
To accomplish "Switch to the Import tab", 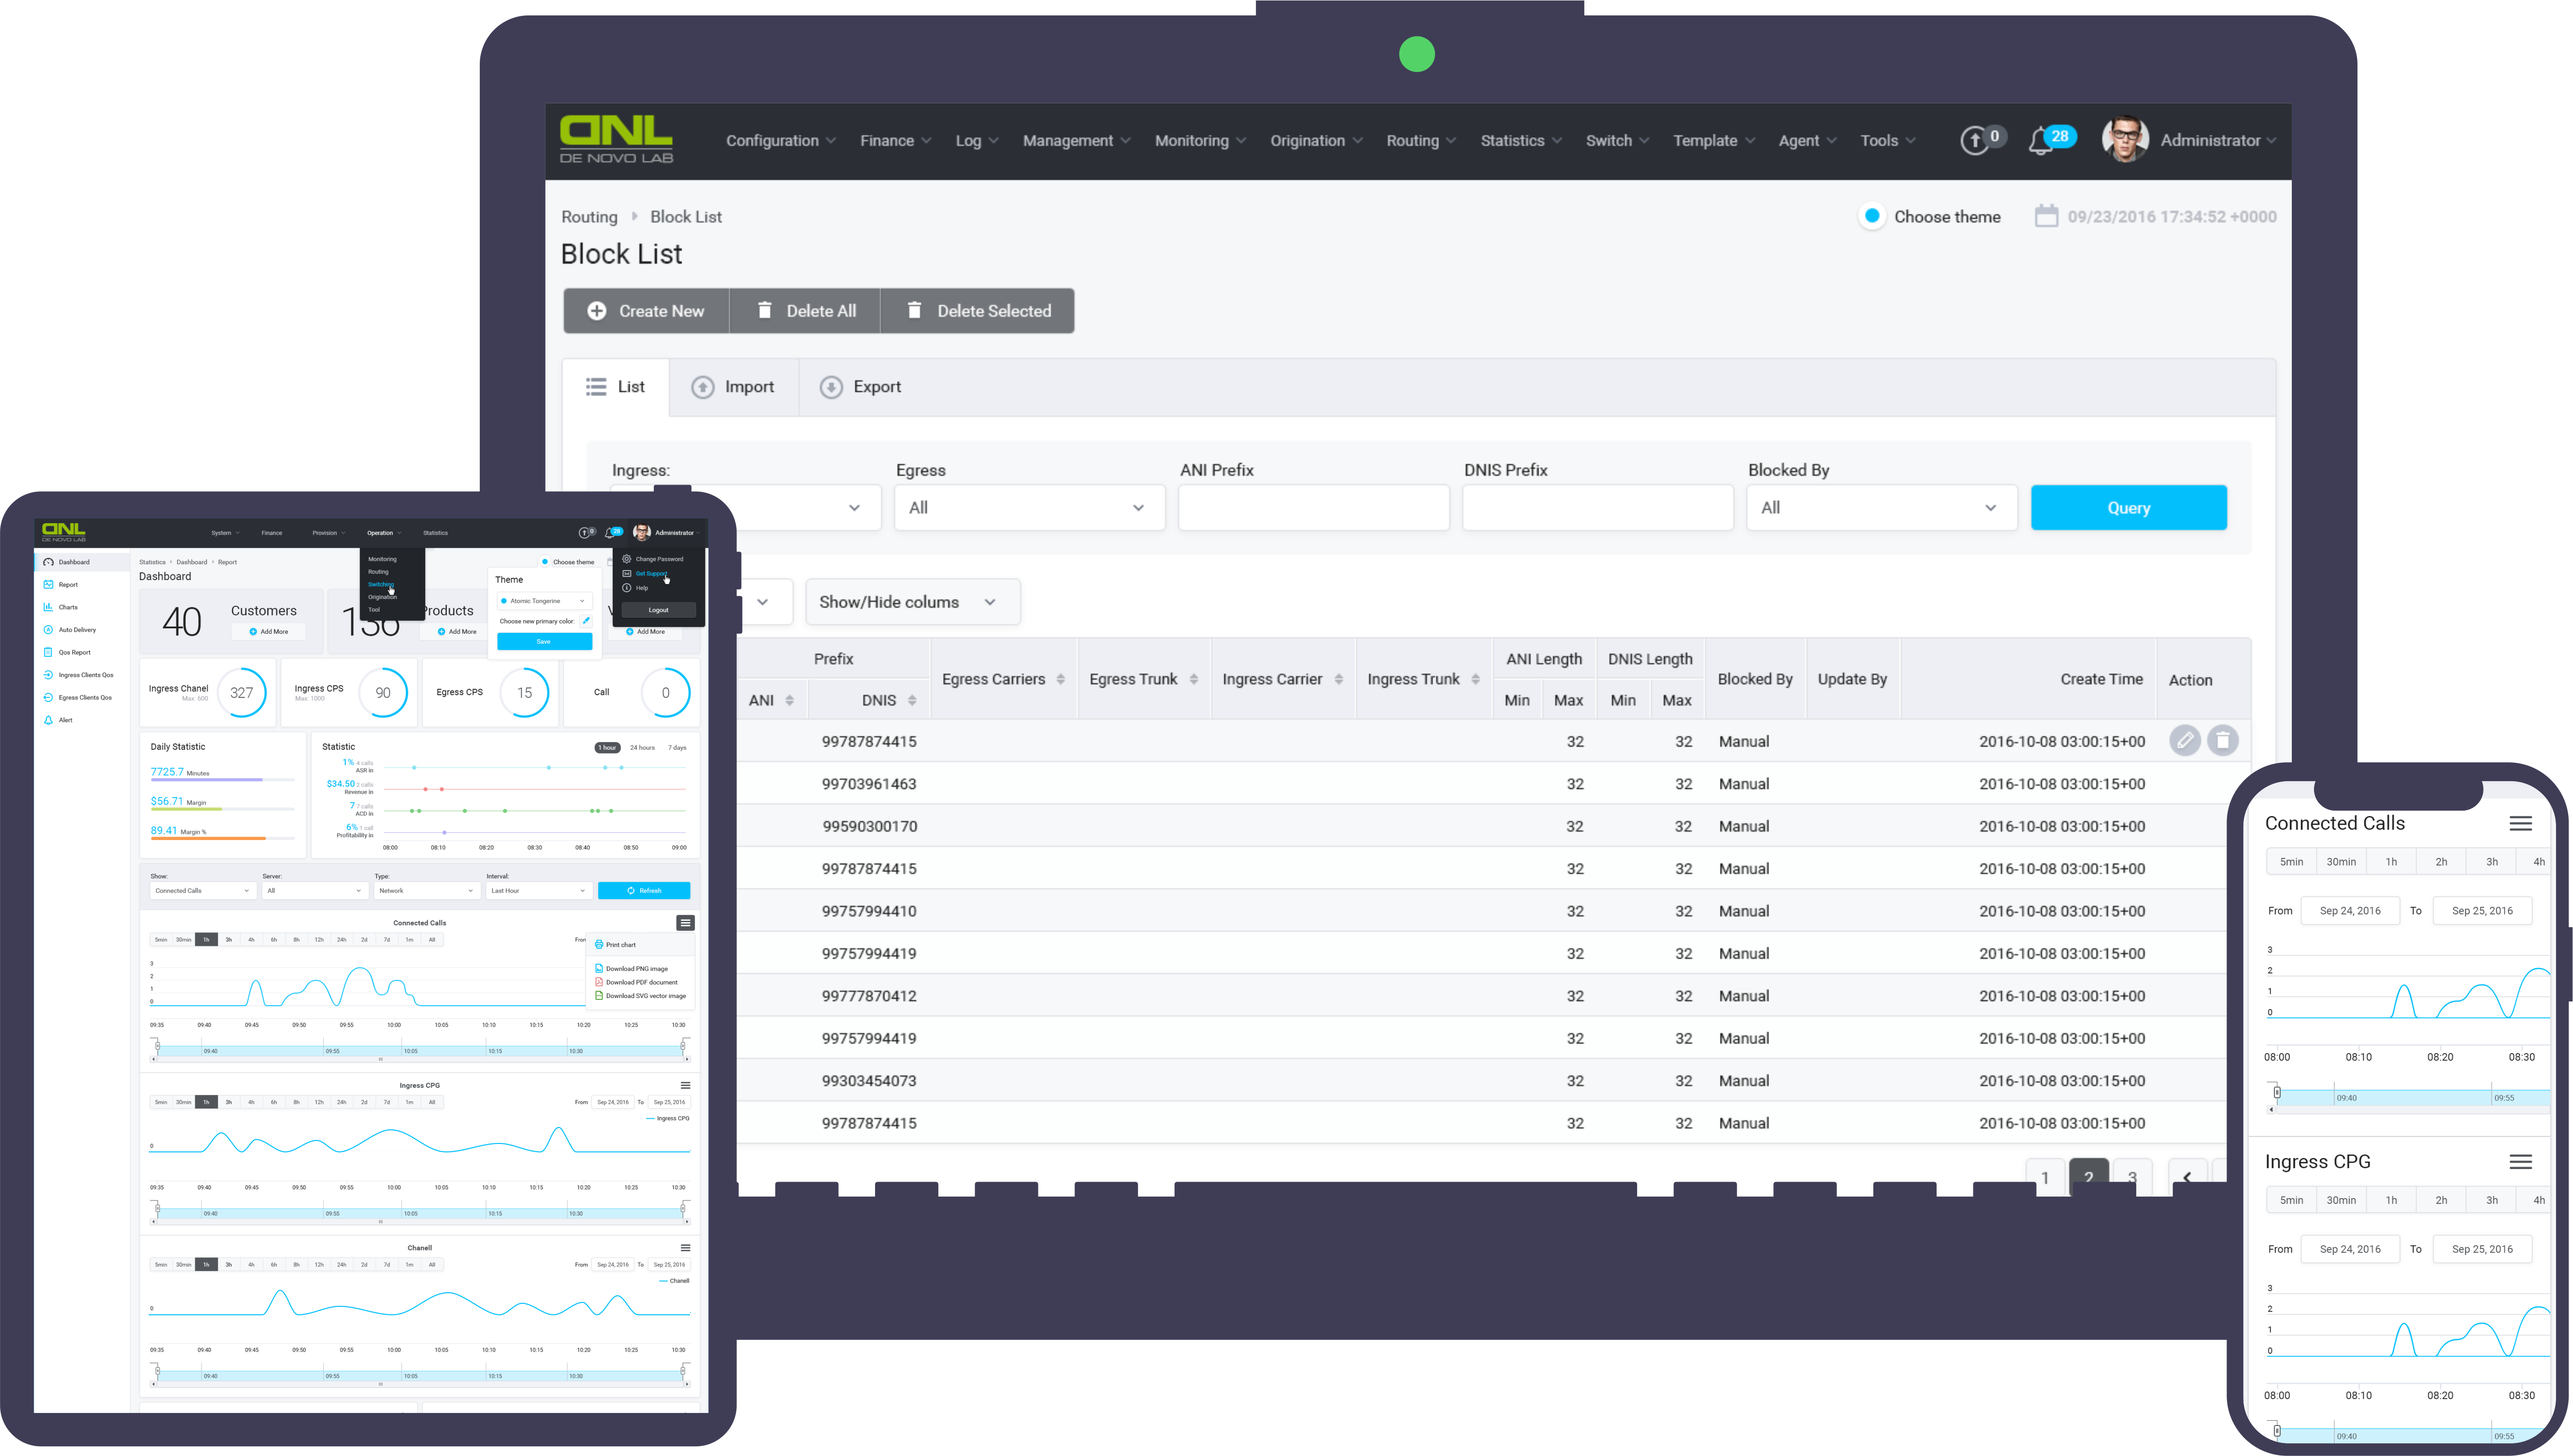I will [x=733, y=387].
